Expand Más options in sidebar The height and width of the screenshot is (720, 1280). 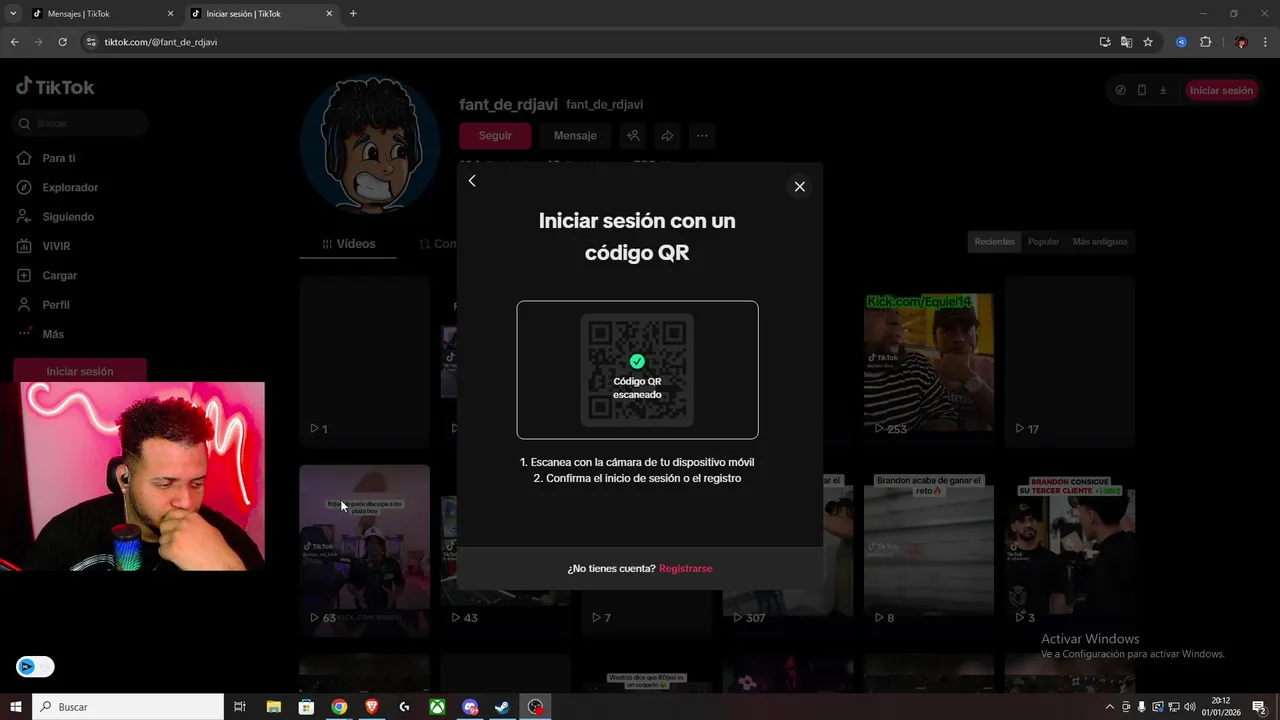[52, 334]
